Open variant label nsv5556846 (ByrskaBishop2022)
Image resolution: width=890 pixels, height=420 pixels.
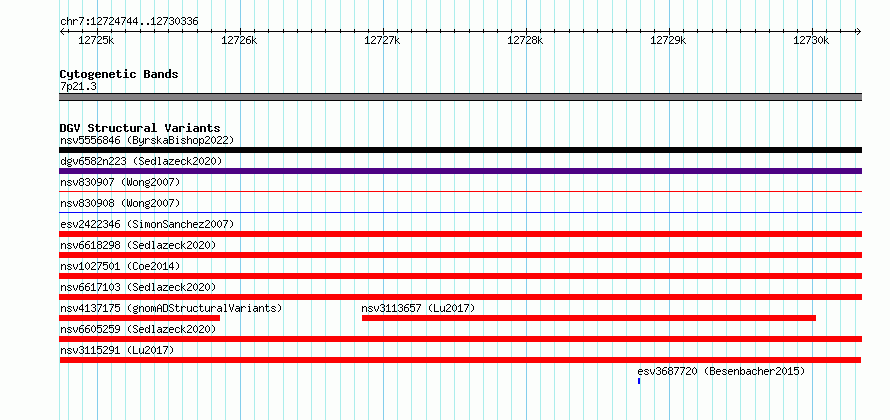[x=147, y=140]
